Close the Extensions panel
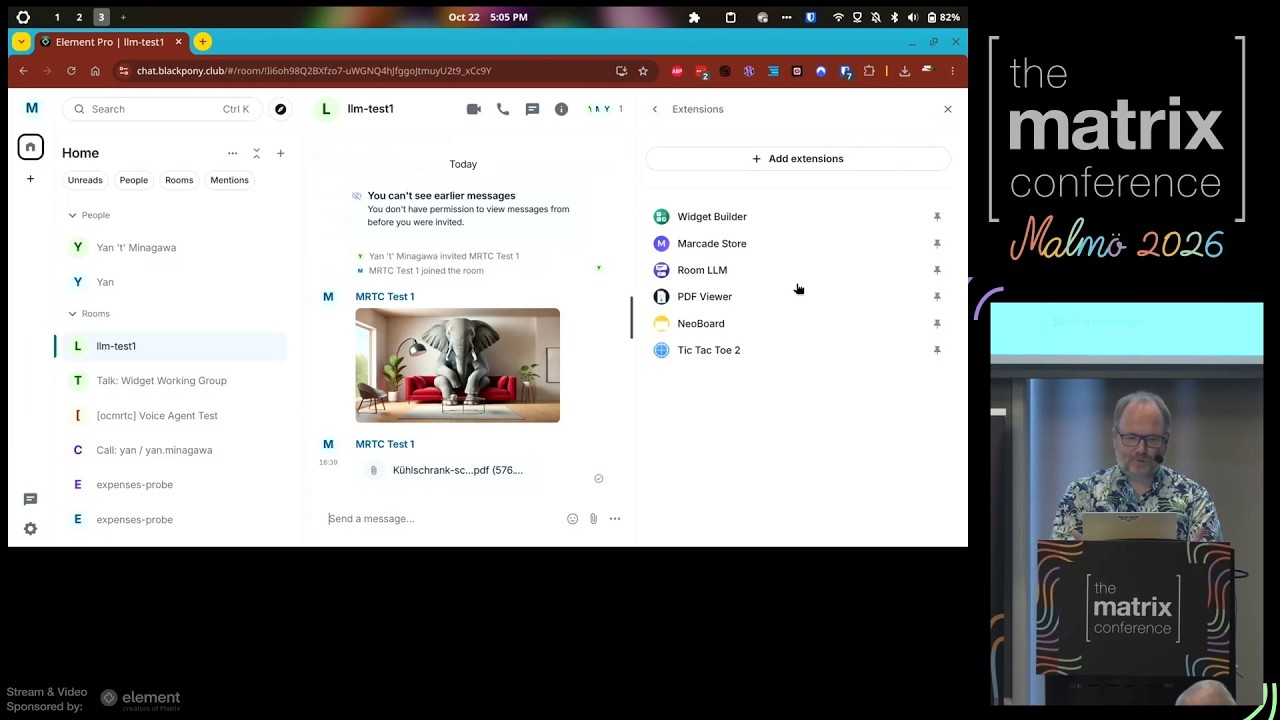Image resolution: width=1280 pixels, height=720 pixels. tap(948, 109)
